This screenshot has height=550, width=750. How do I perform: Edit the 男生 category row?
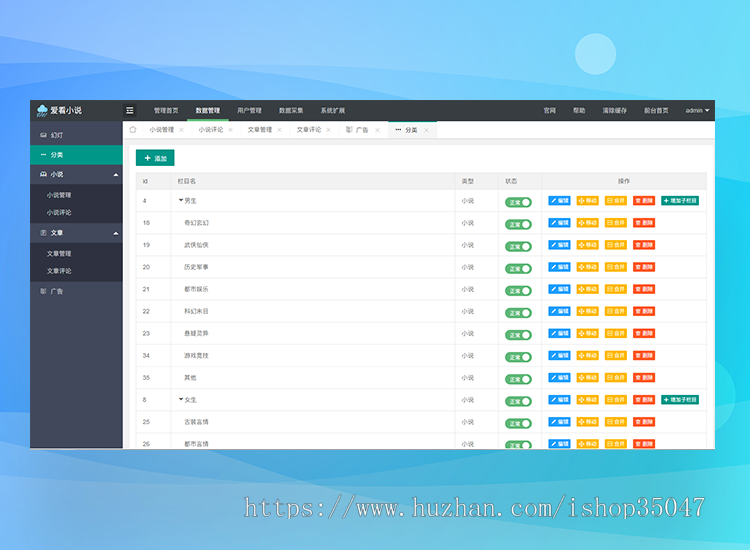tap(559, 201)
